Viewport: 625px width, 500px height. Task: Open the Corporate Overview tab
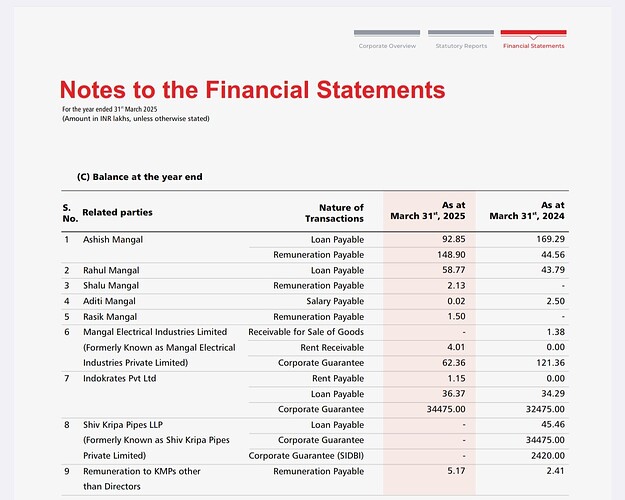387,46
